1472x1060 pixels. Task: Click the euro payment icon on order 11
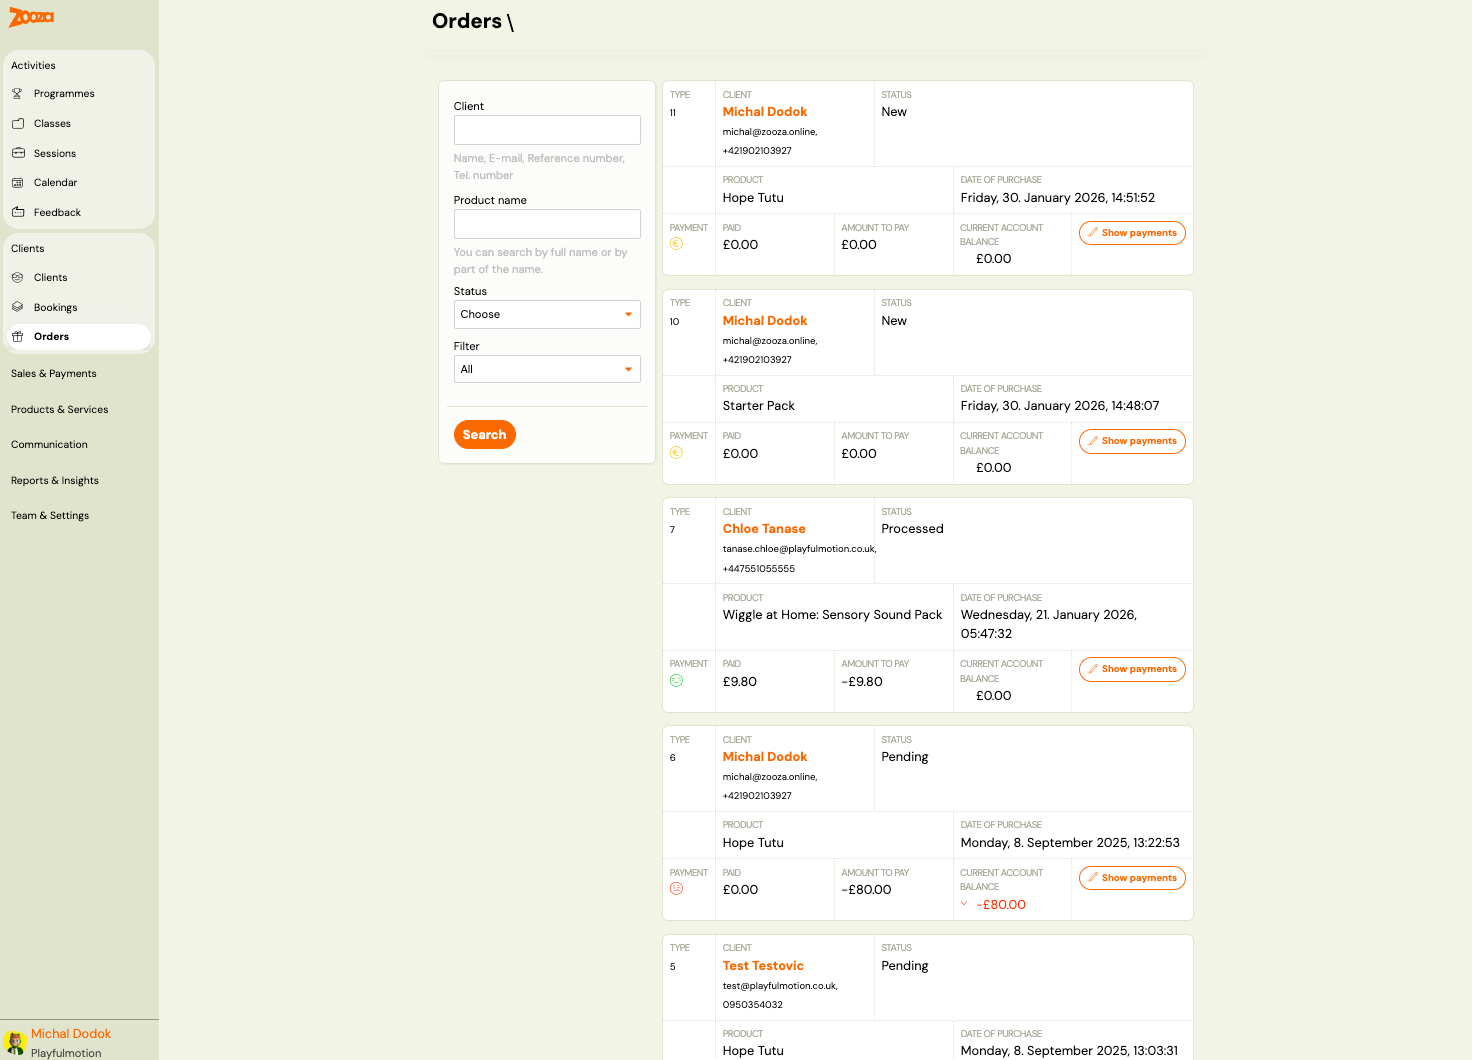point(676,242)
